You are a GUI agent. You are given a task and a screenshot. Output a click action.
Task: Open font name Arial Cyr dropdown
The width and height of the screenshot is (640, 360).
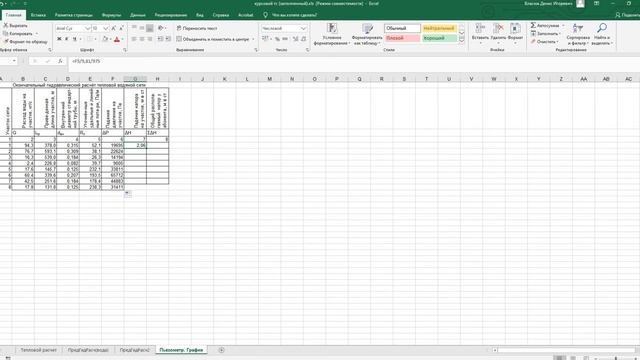tap(87, 28)
